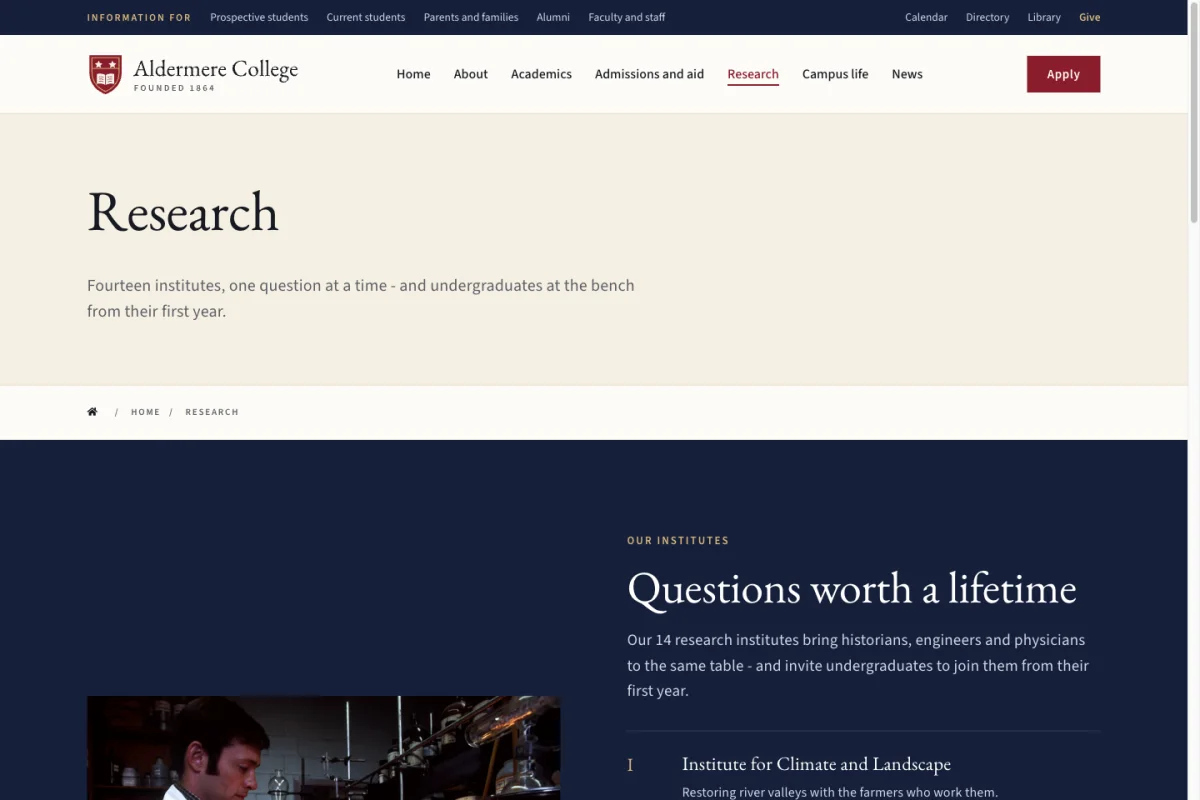The width and height of the screenshot is (1200, 800).
Task: Open Institute for Climate and Landscape
Action: (816, 764)
